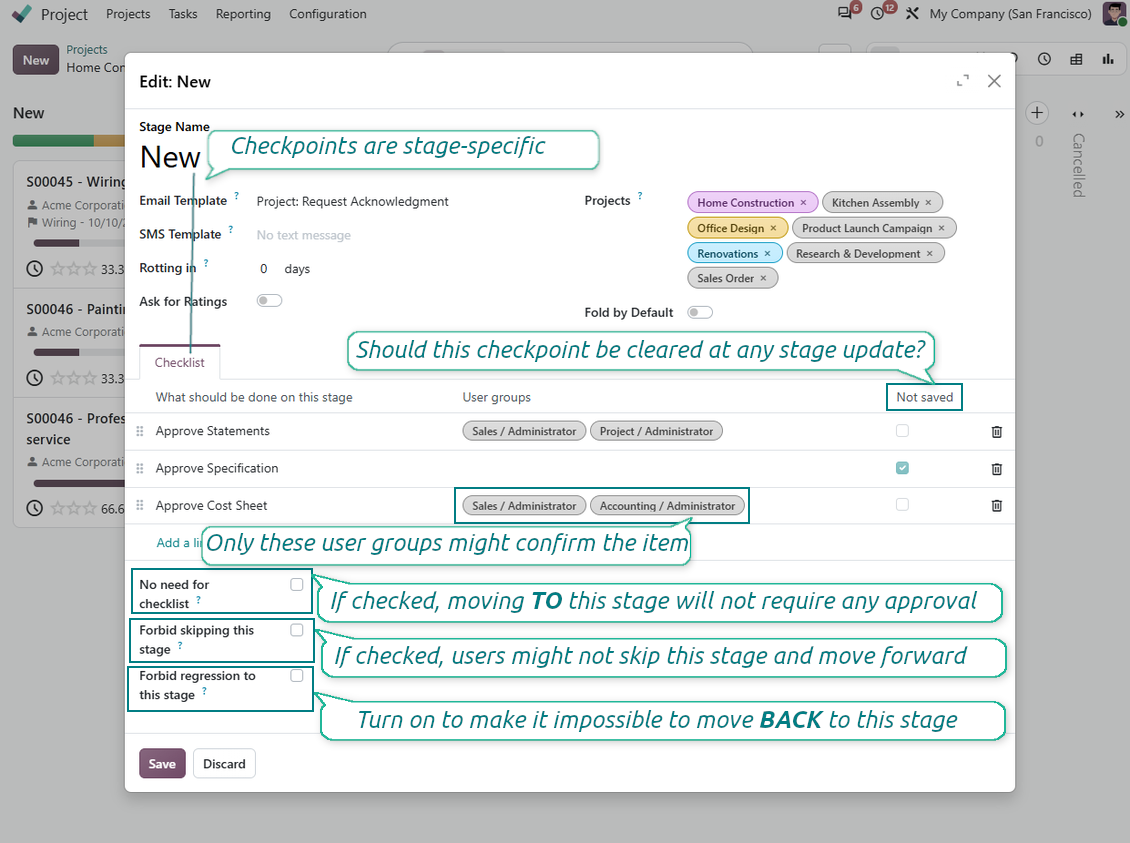Click Accounting / Administrator group tag
Image resolution: width=1130 pixels, height=843 pixels.
667,506
